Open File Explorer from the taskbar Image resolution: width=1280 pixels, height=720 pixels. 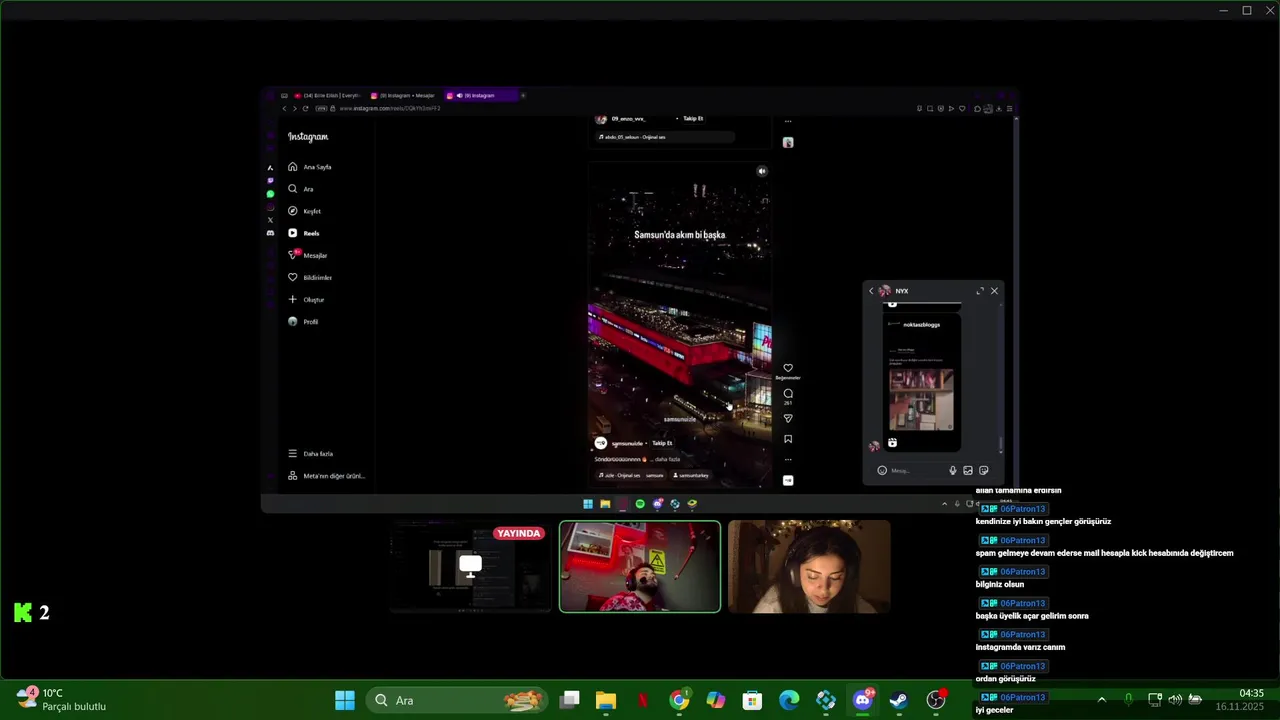click(606, 700)
